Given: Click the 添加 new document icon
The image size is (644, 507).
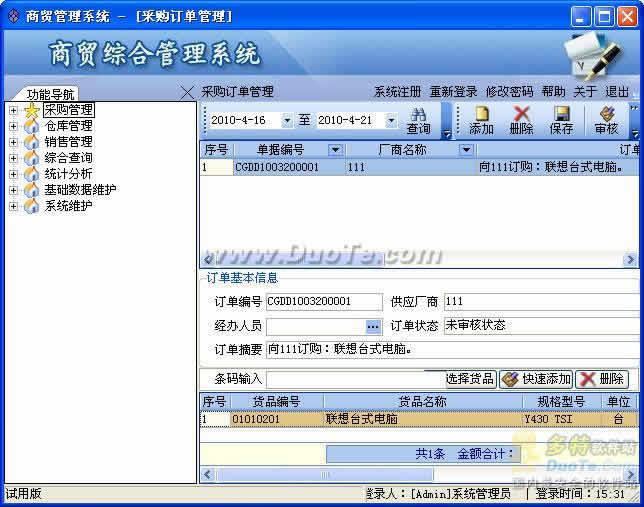Looking at the screenshot, I should click(481, 114).
